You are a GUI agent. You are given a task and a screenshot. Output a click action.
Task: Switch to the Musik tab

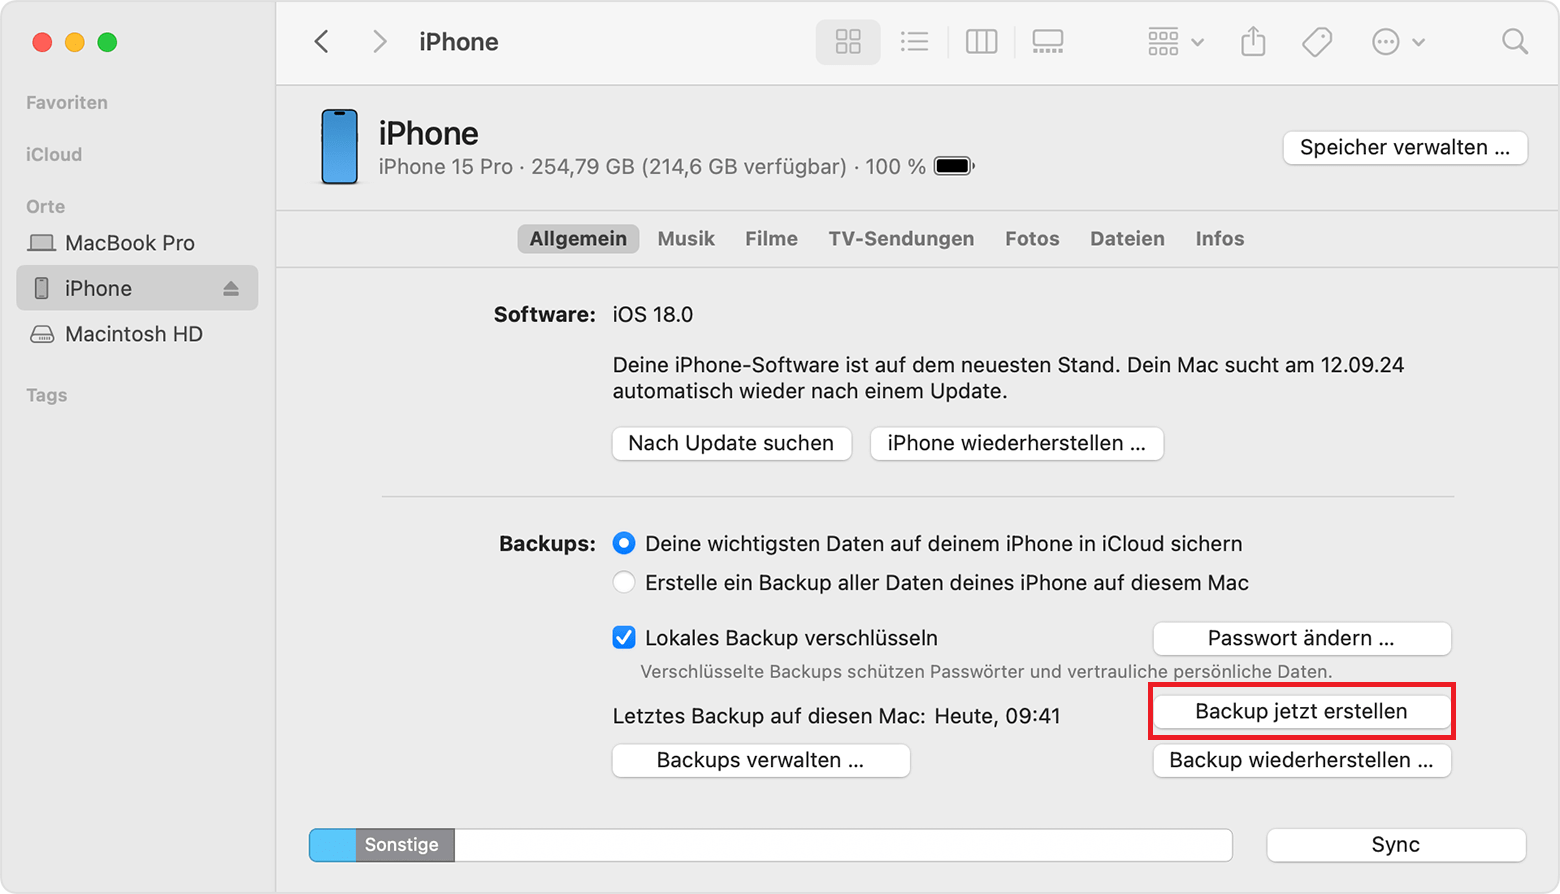click(x=686, y=238)
